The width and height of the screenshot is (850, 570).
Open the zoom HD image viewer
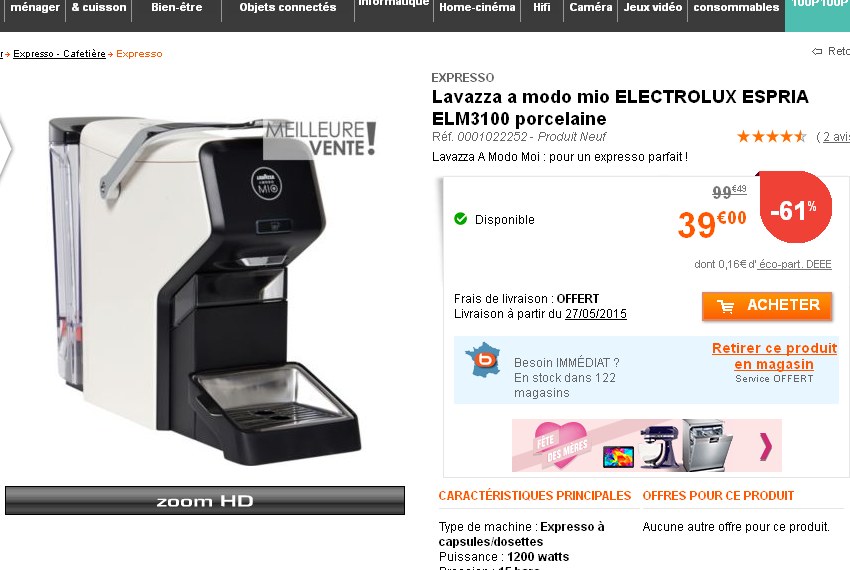[x=205, y=500]
